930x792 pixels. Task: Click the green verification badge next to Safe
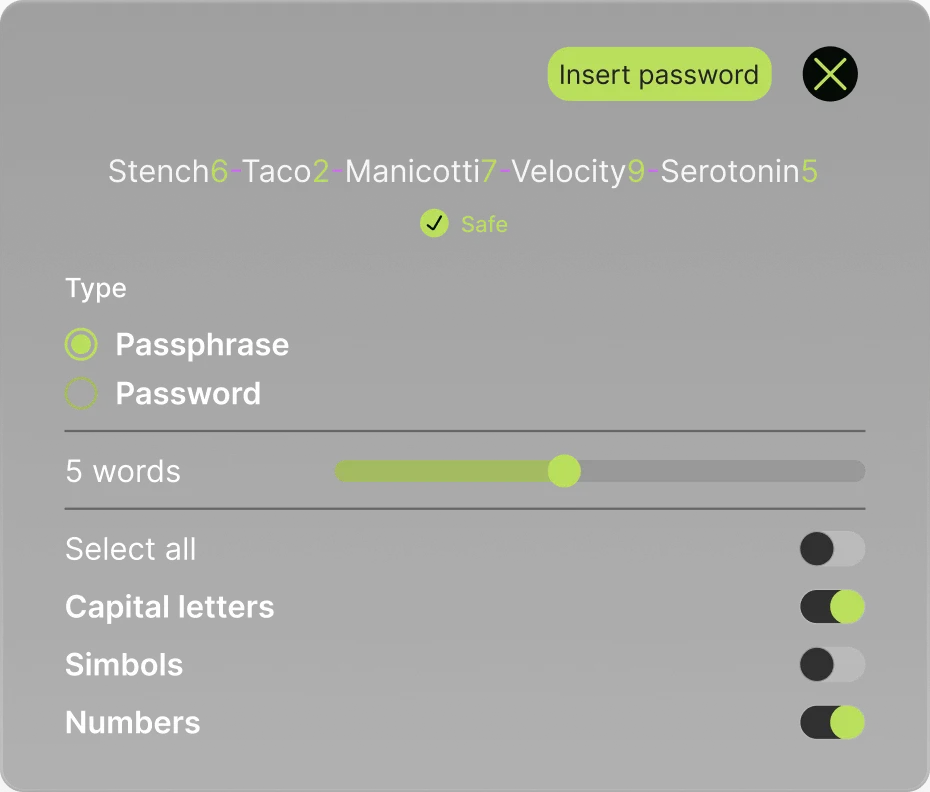click(434, 224)
